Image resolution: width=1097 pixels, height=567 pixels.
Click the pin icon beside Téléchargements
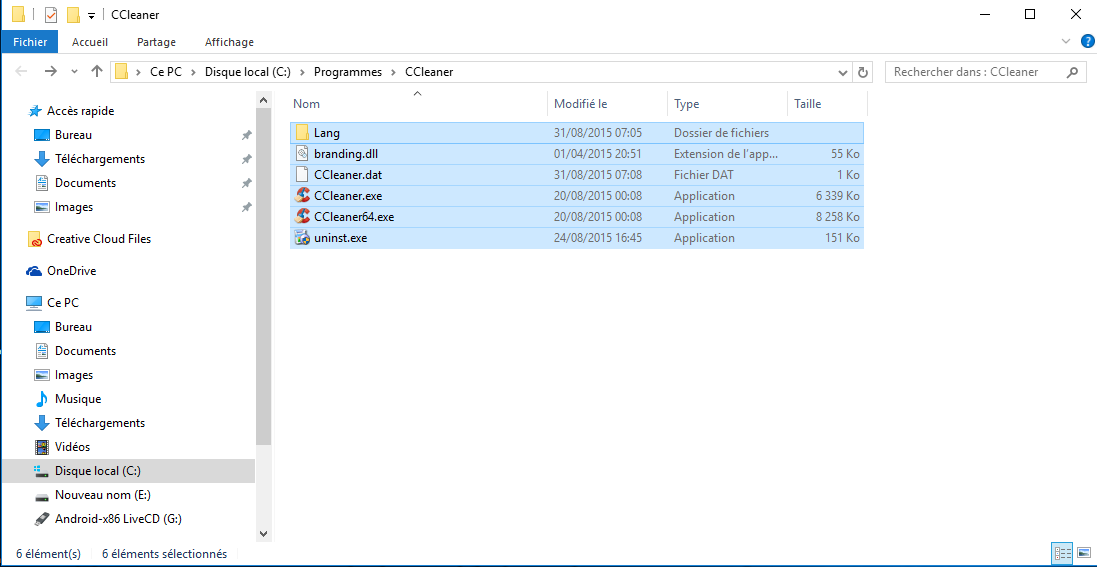[x=246, y=159]
